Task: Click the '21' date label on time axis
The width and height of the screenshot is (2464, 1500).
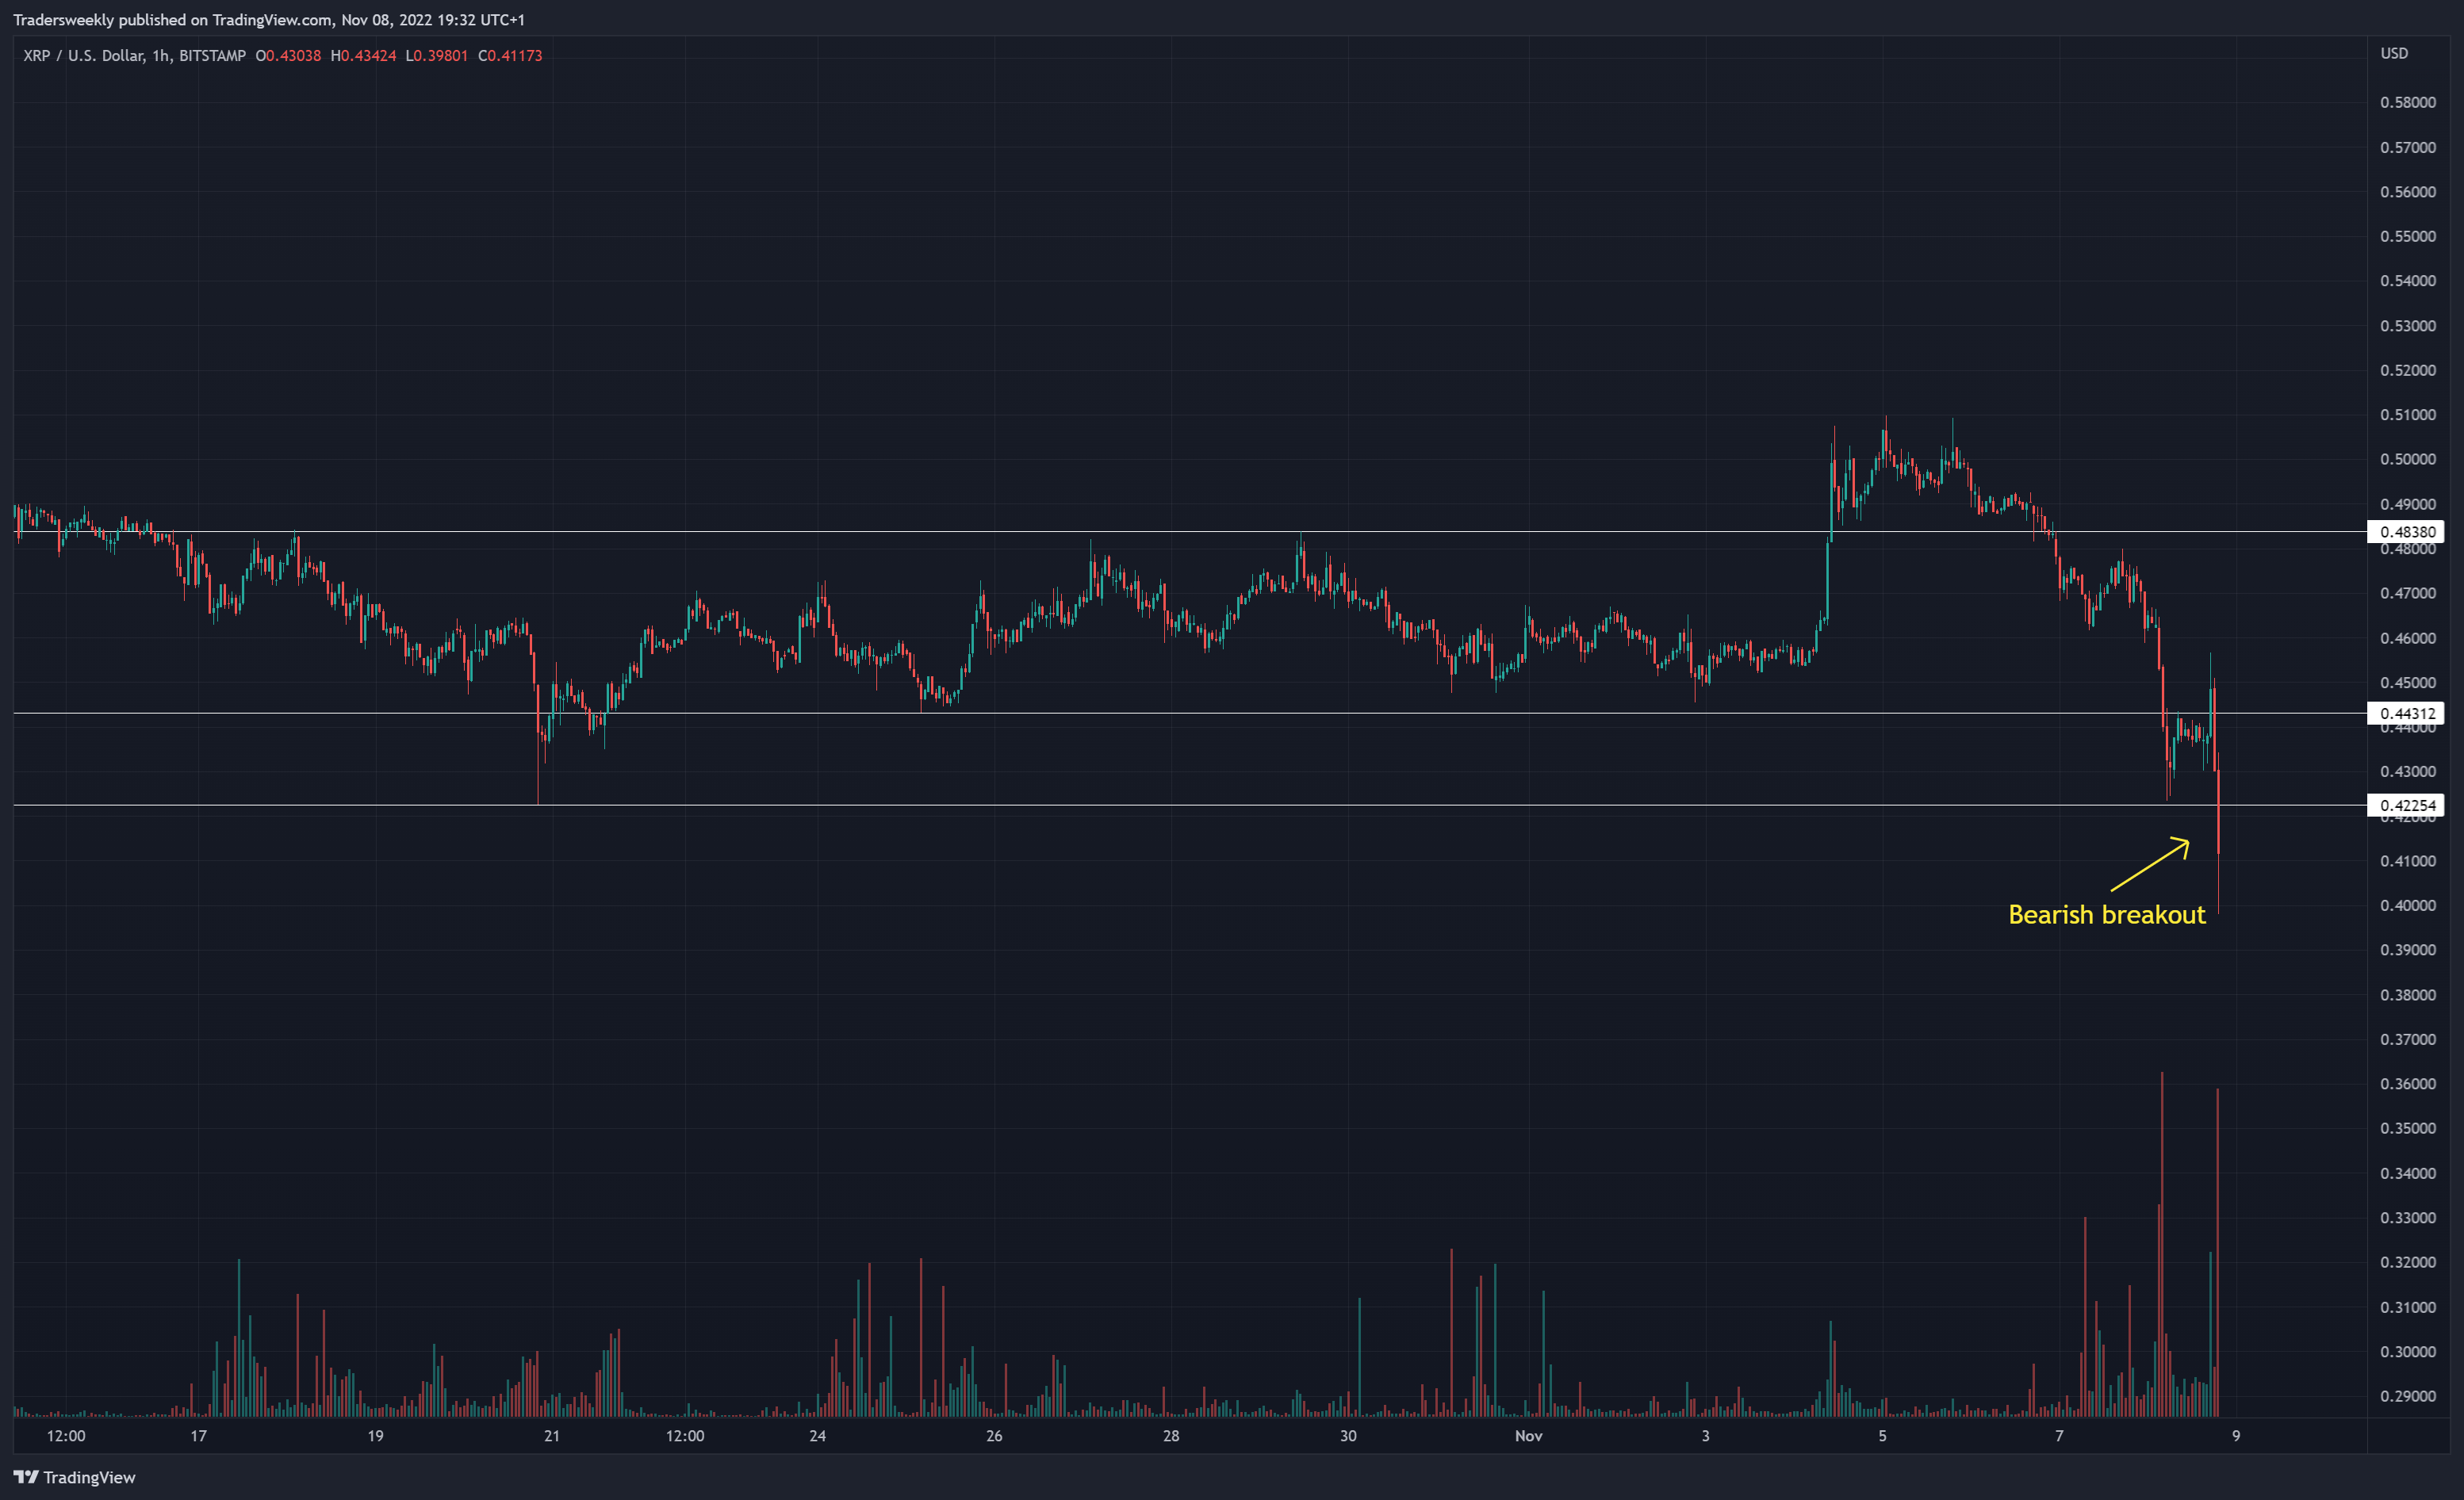Action: tap(552, 1436)
